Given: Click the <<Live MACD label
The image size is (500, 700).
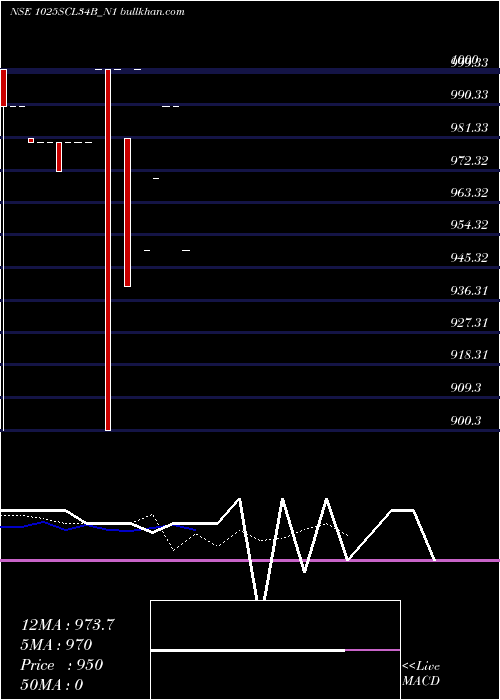Looking at the screenshot, I should click(x=421, y=674).
